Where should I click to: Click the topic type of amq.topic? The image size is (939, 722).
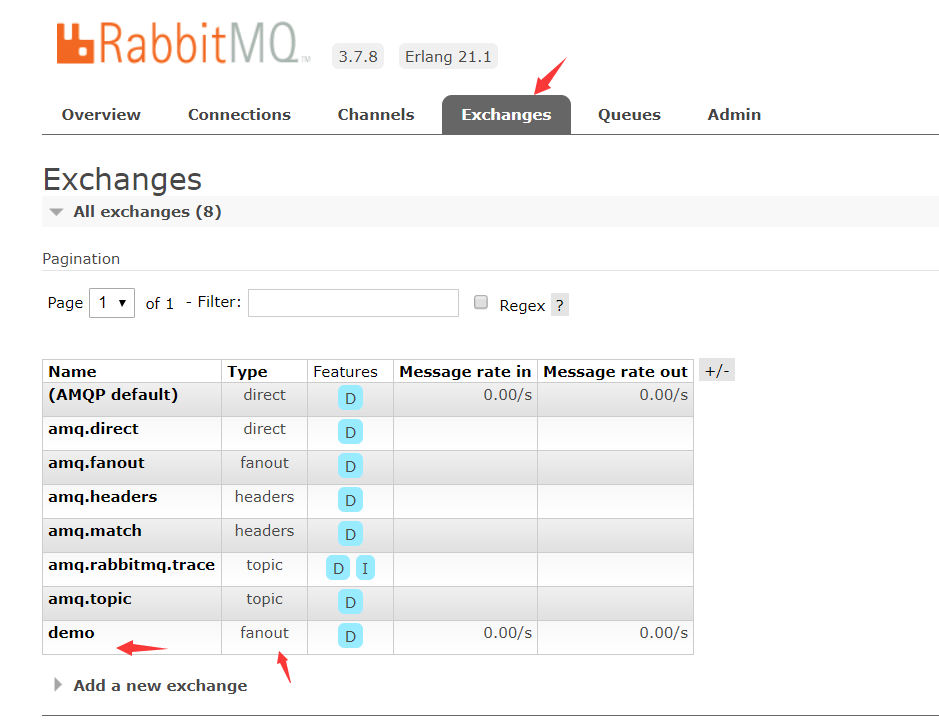(264, 599)
